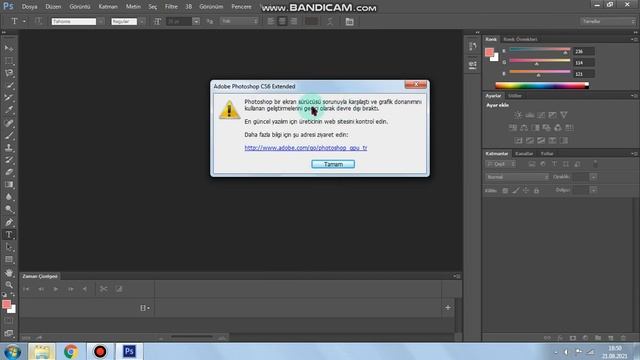
Task: Click text color swatch in options bar
Action: point(311,22)
